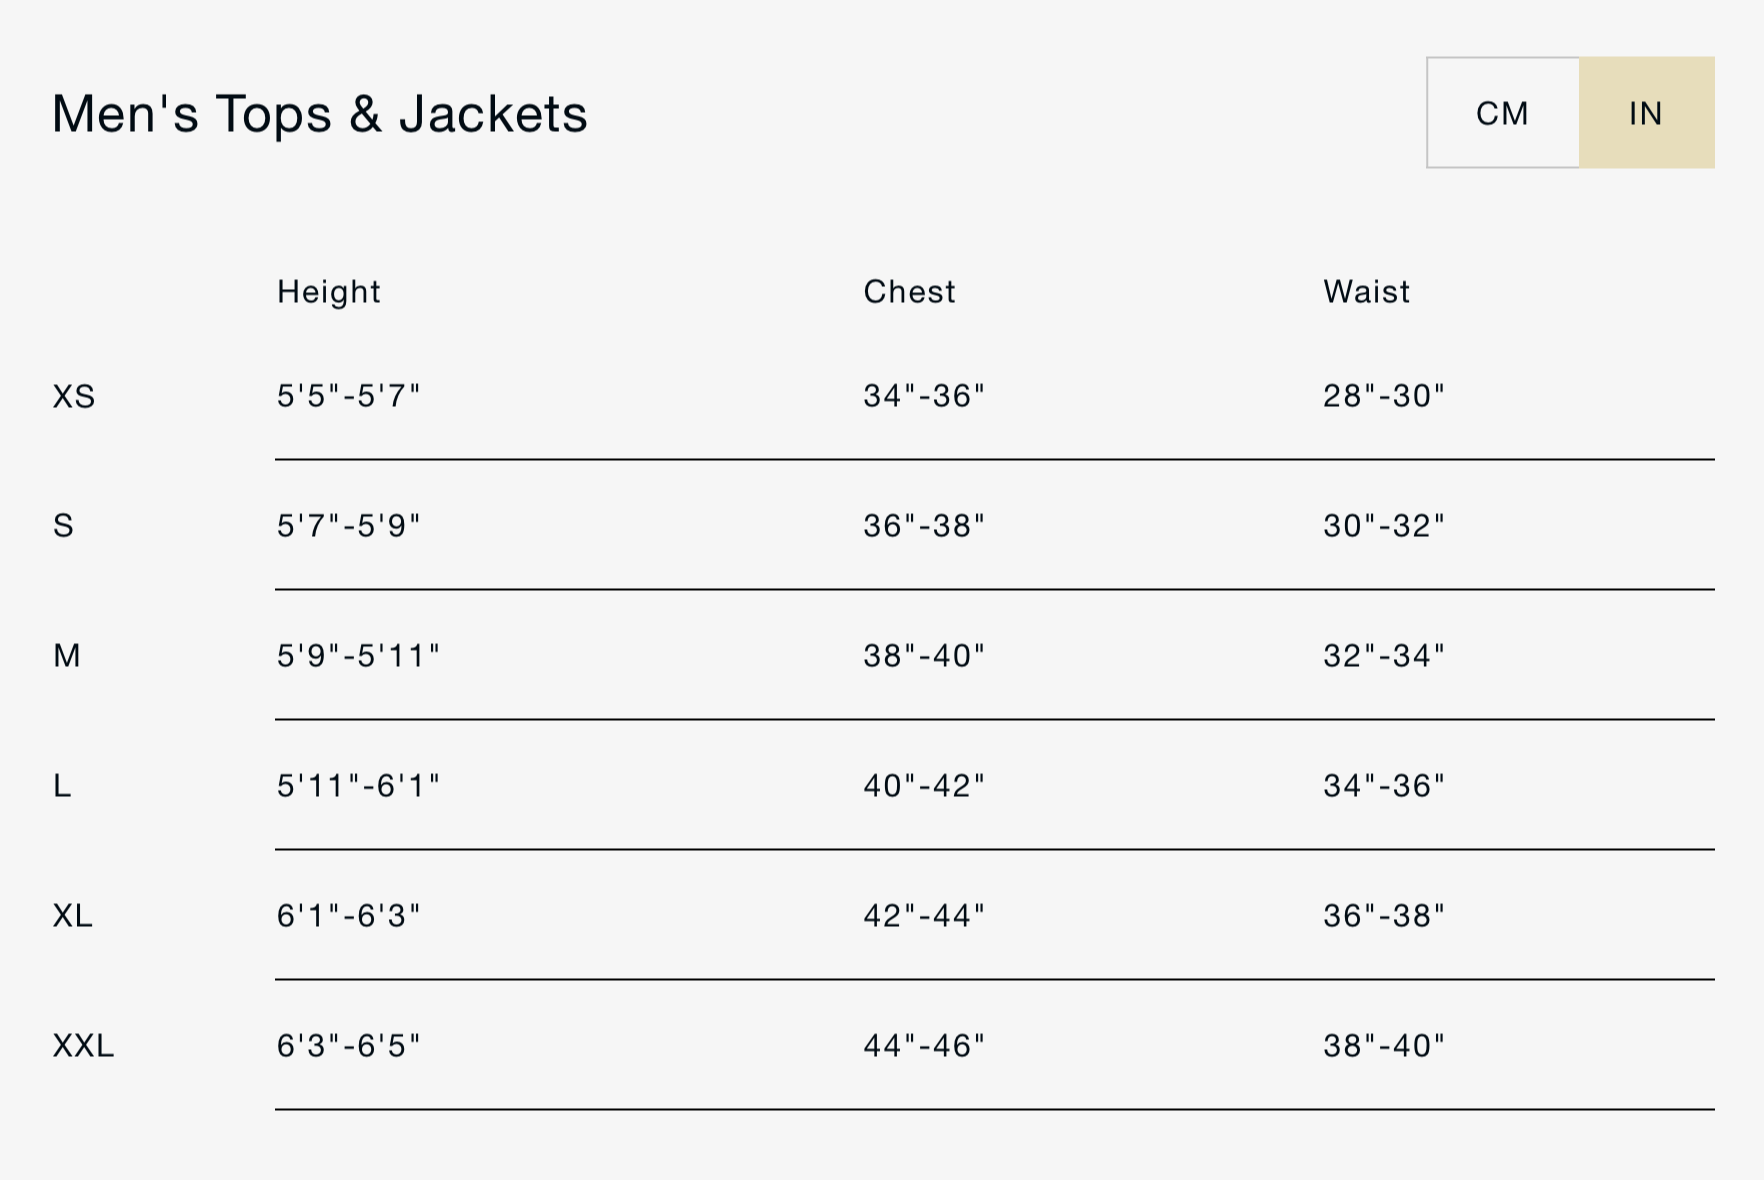Click the Men's Tops & Jackets heading
The width and height of the screenshot is (1764, 1180).
point(319,114)
